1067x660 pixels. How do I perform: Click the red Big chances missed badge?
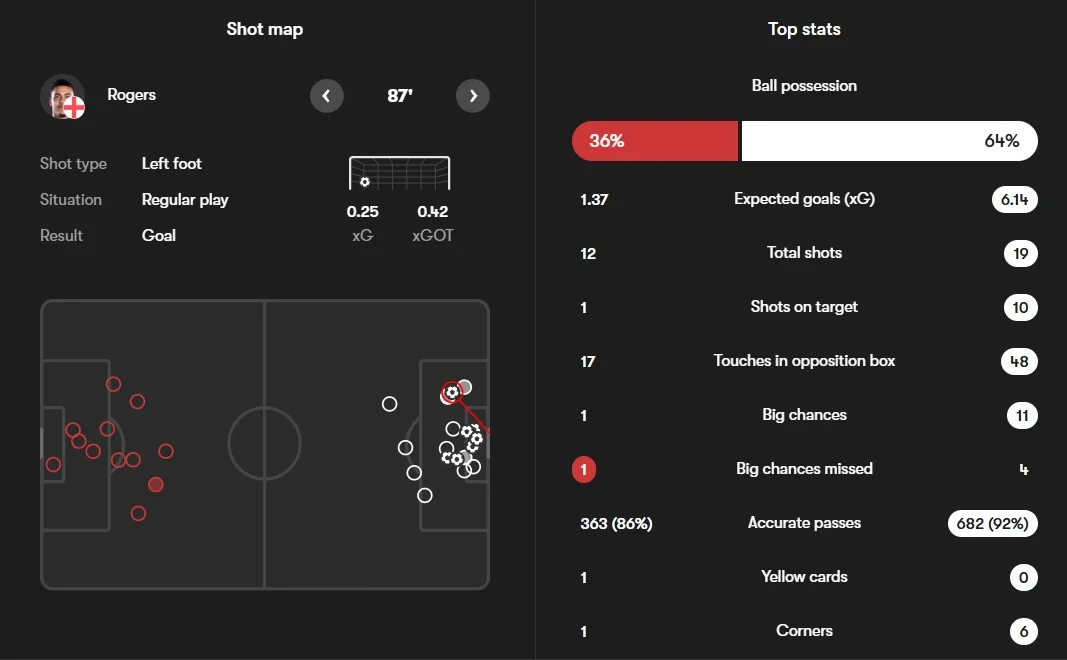(x=584, y=469)
